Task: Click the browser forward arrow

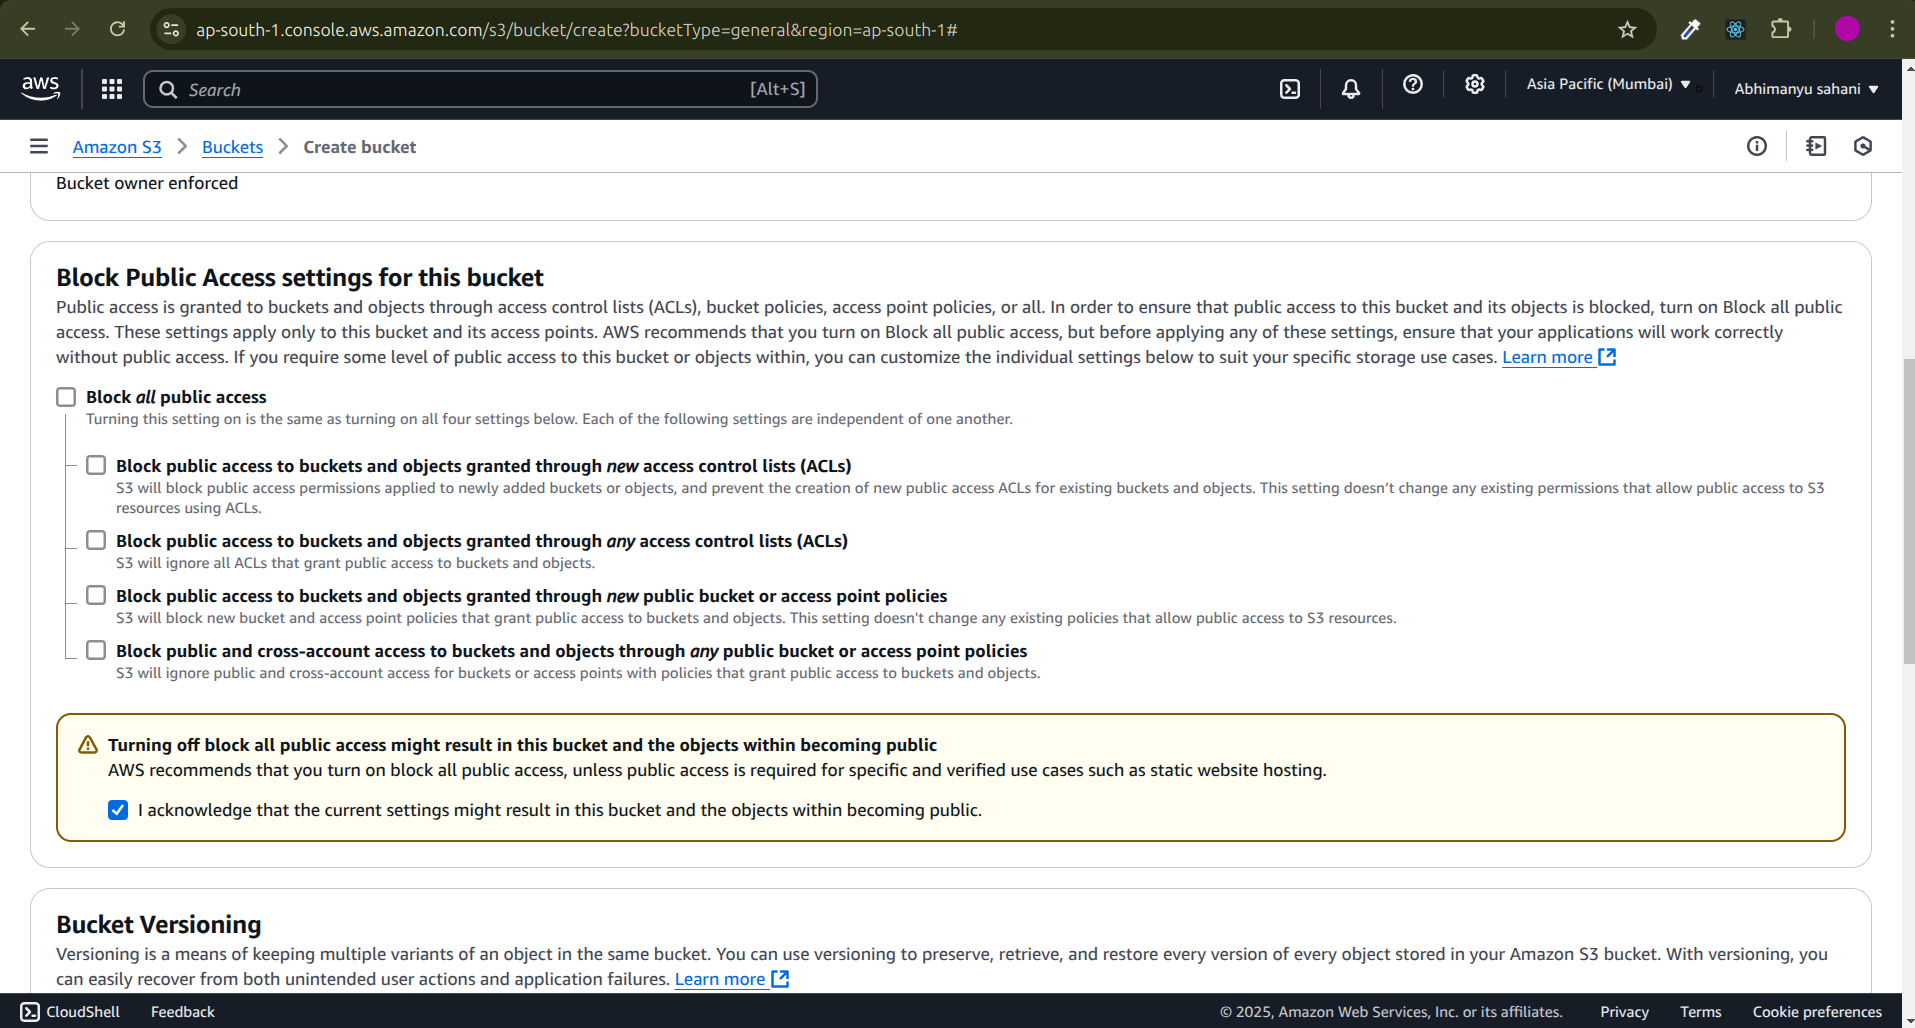Action: coord(72,29)
